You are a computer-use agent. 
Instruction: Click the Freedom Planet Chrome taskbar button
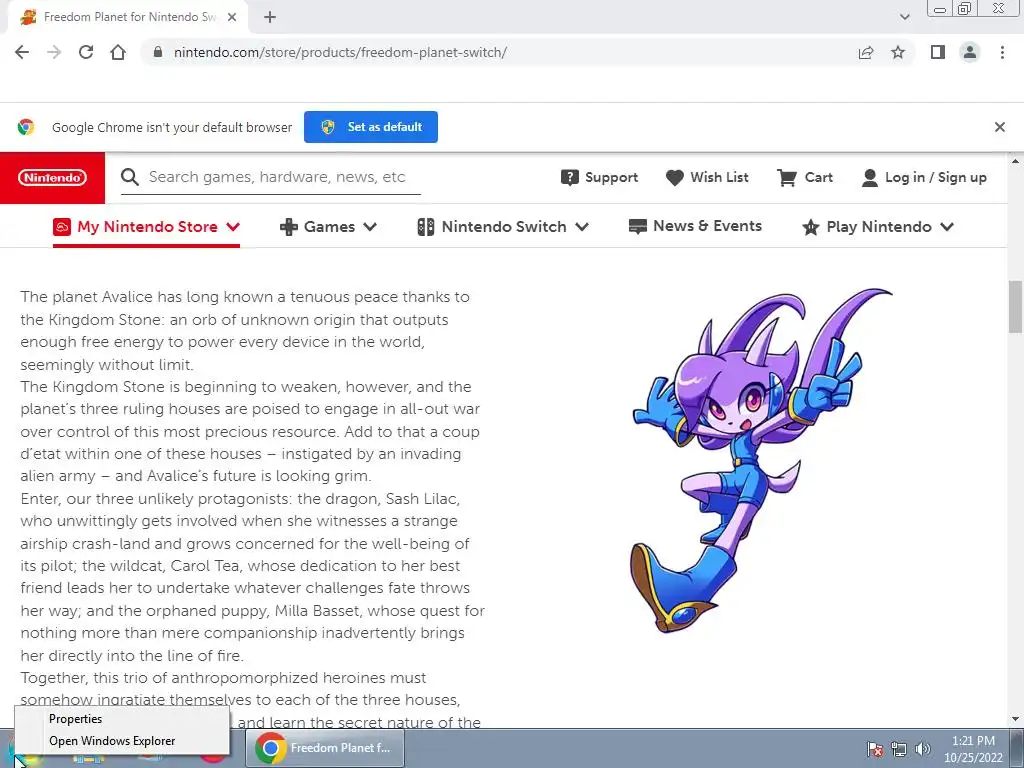[325, 748]
